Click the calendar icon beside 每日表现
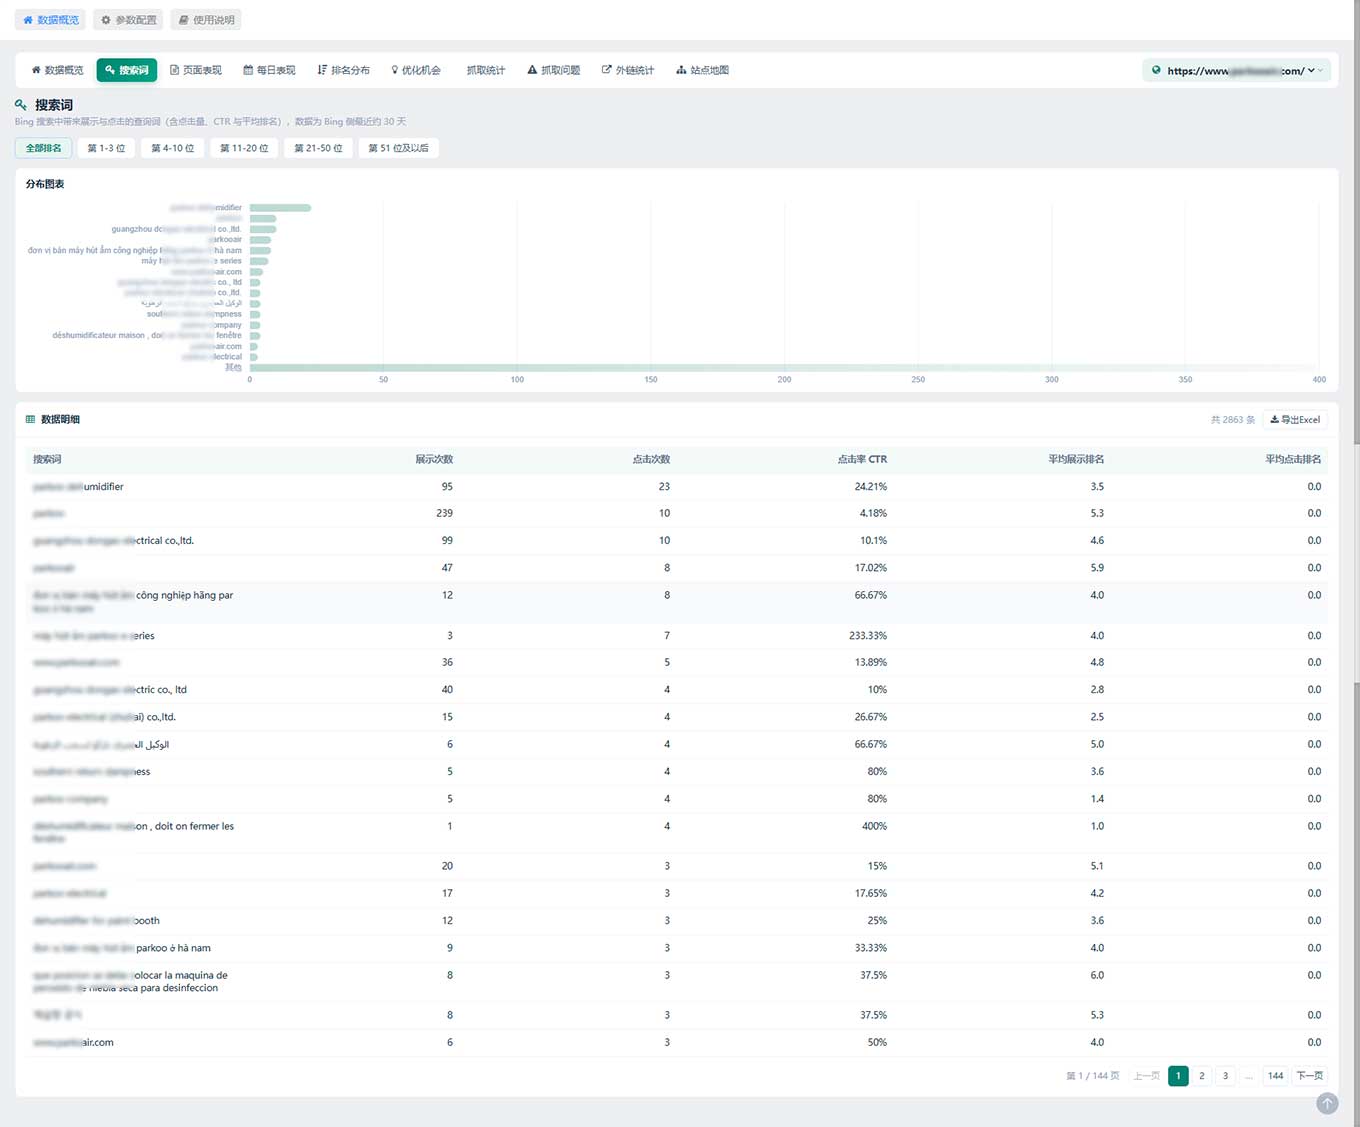 [248, 70]
